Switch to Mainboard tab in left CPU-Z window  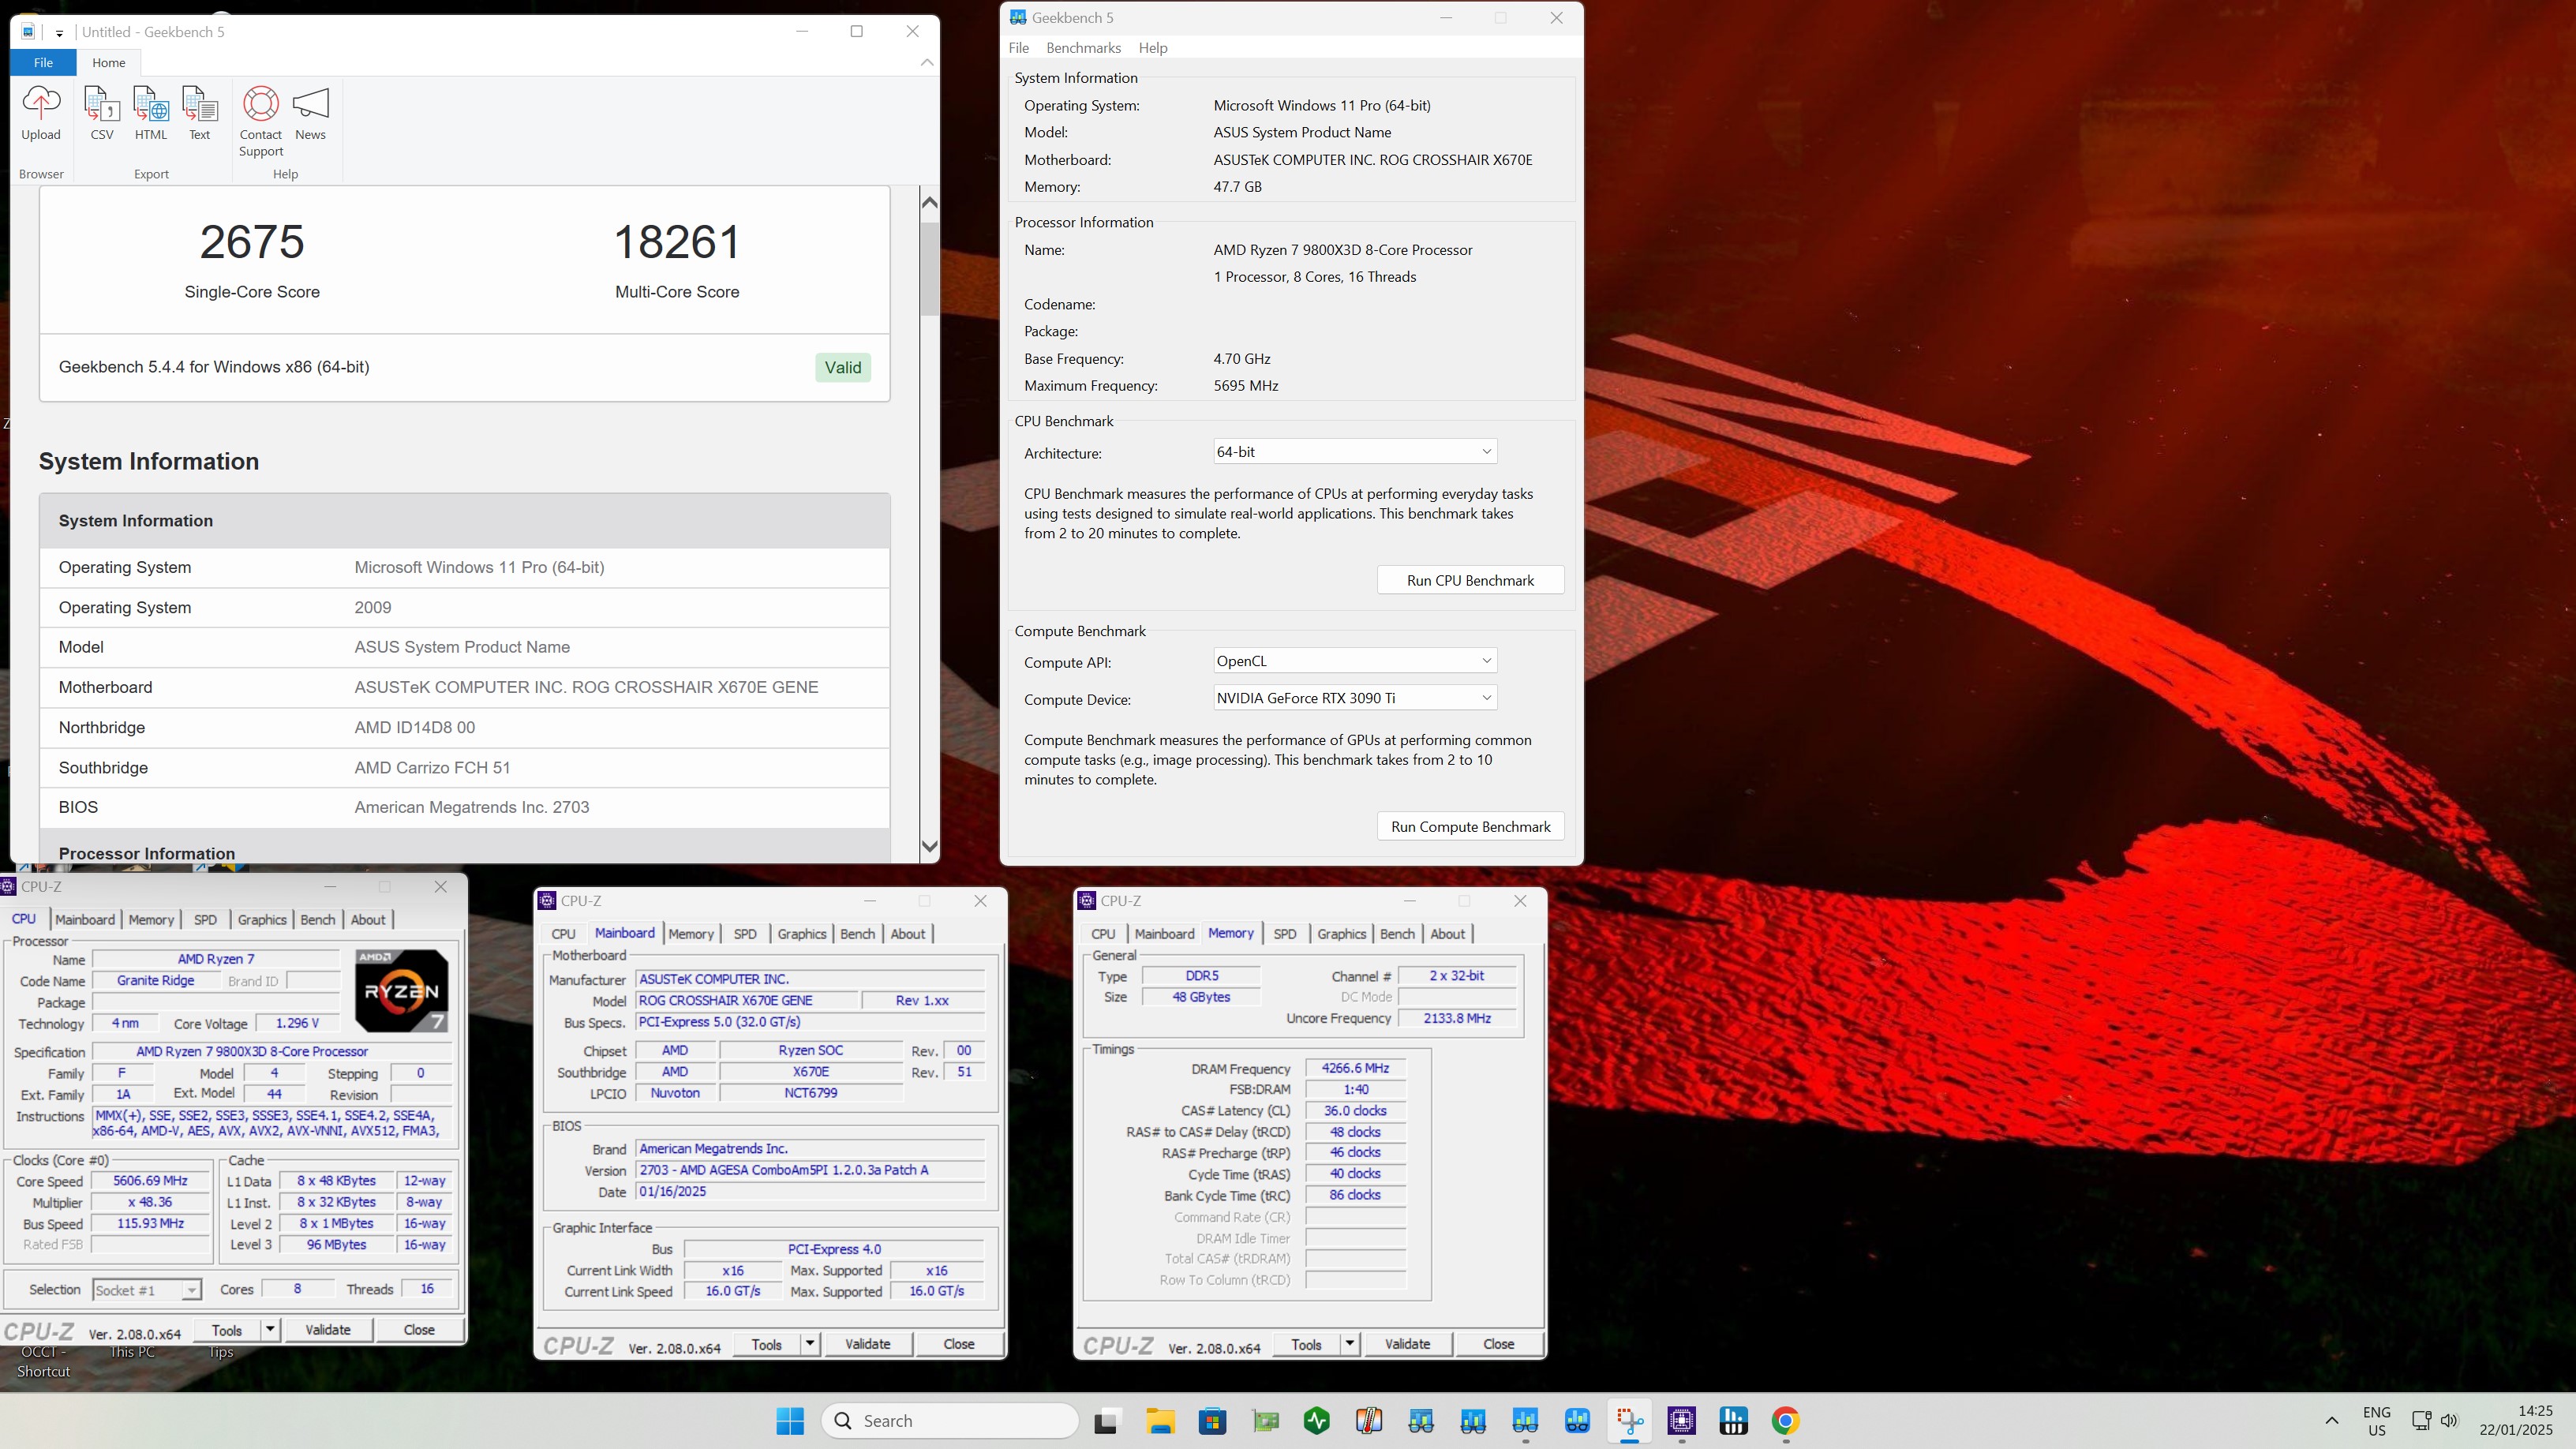coord(85,920)
